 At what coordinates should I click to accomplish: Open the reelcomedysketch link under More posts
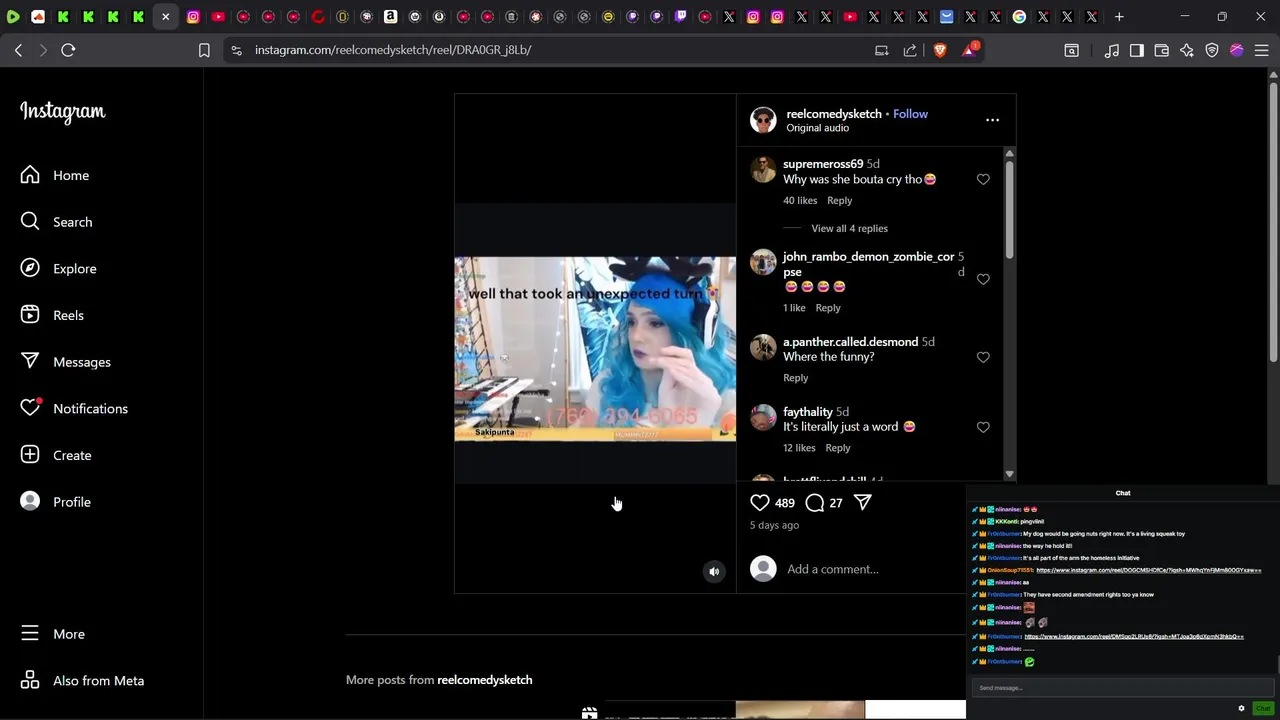coord(485,680)
